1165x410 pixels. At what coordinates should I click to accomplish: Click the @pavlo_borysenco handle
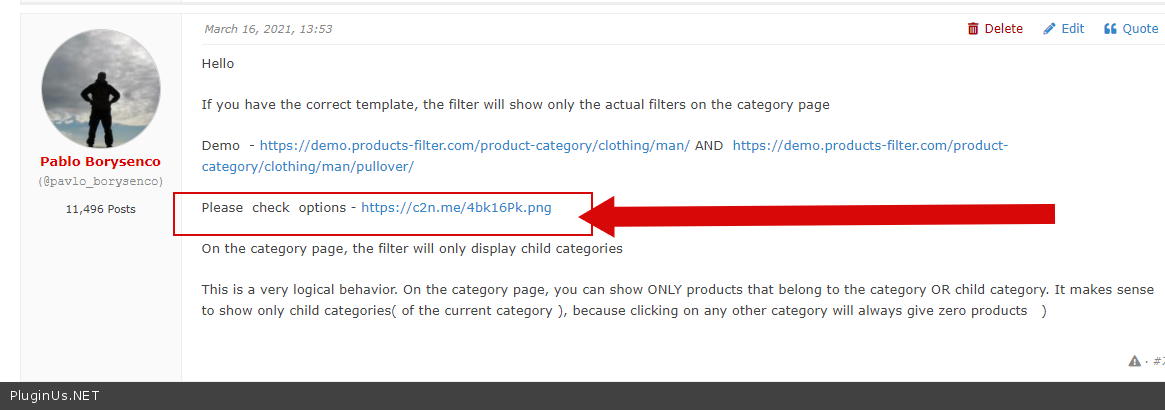coord(100,181)
